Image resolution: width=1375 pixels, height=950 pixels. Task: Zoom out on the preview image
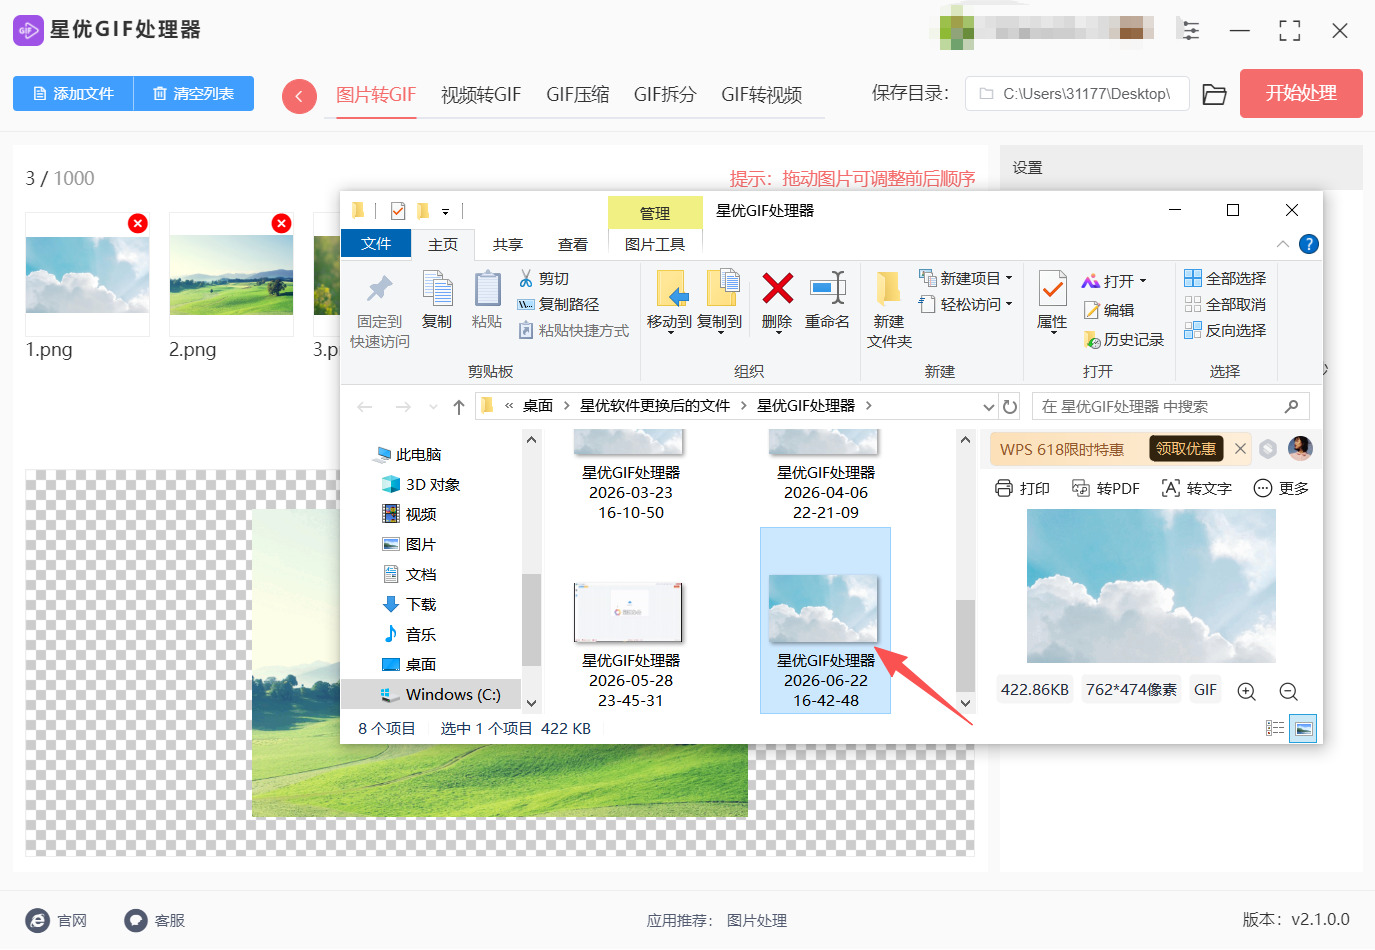(1288, 691)
